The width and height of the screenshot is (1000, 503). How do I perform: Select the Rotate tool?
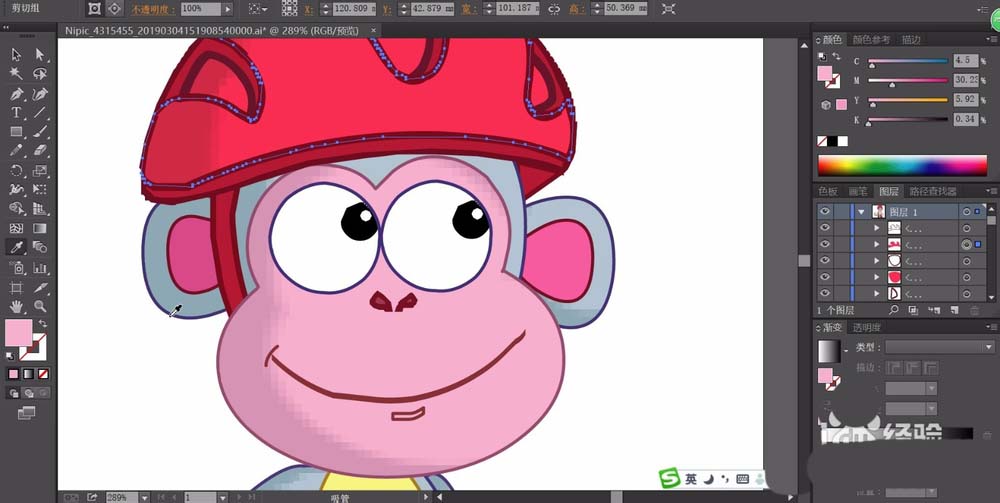point(17,171)
